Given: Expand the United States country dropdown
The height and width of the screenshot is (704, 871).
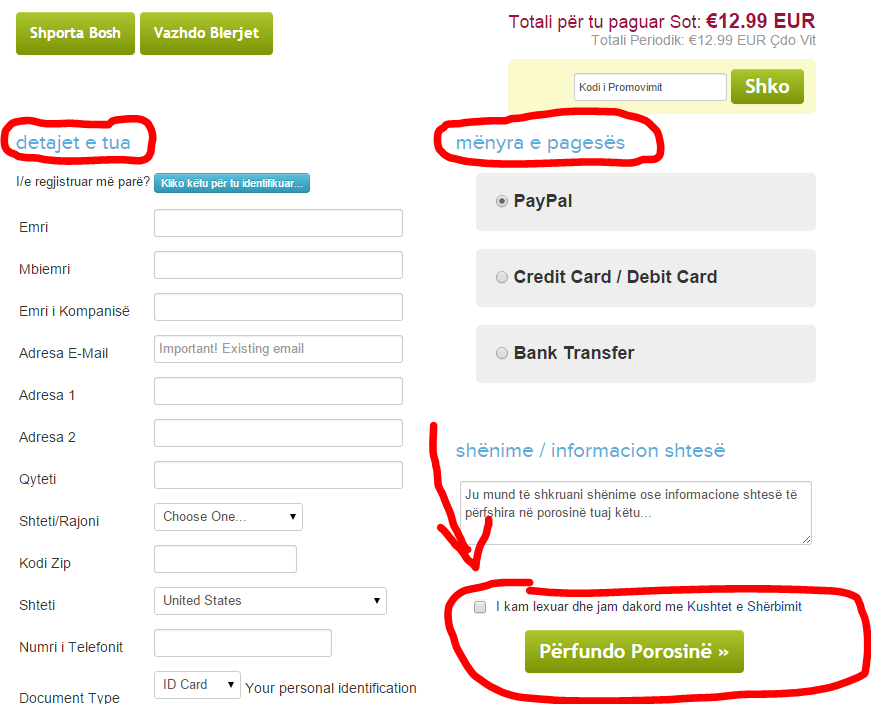Looking at the screenshot, I should click(x=270, y=601).
